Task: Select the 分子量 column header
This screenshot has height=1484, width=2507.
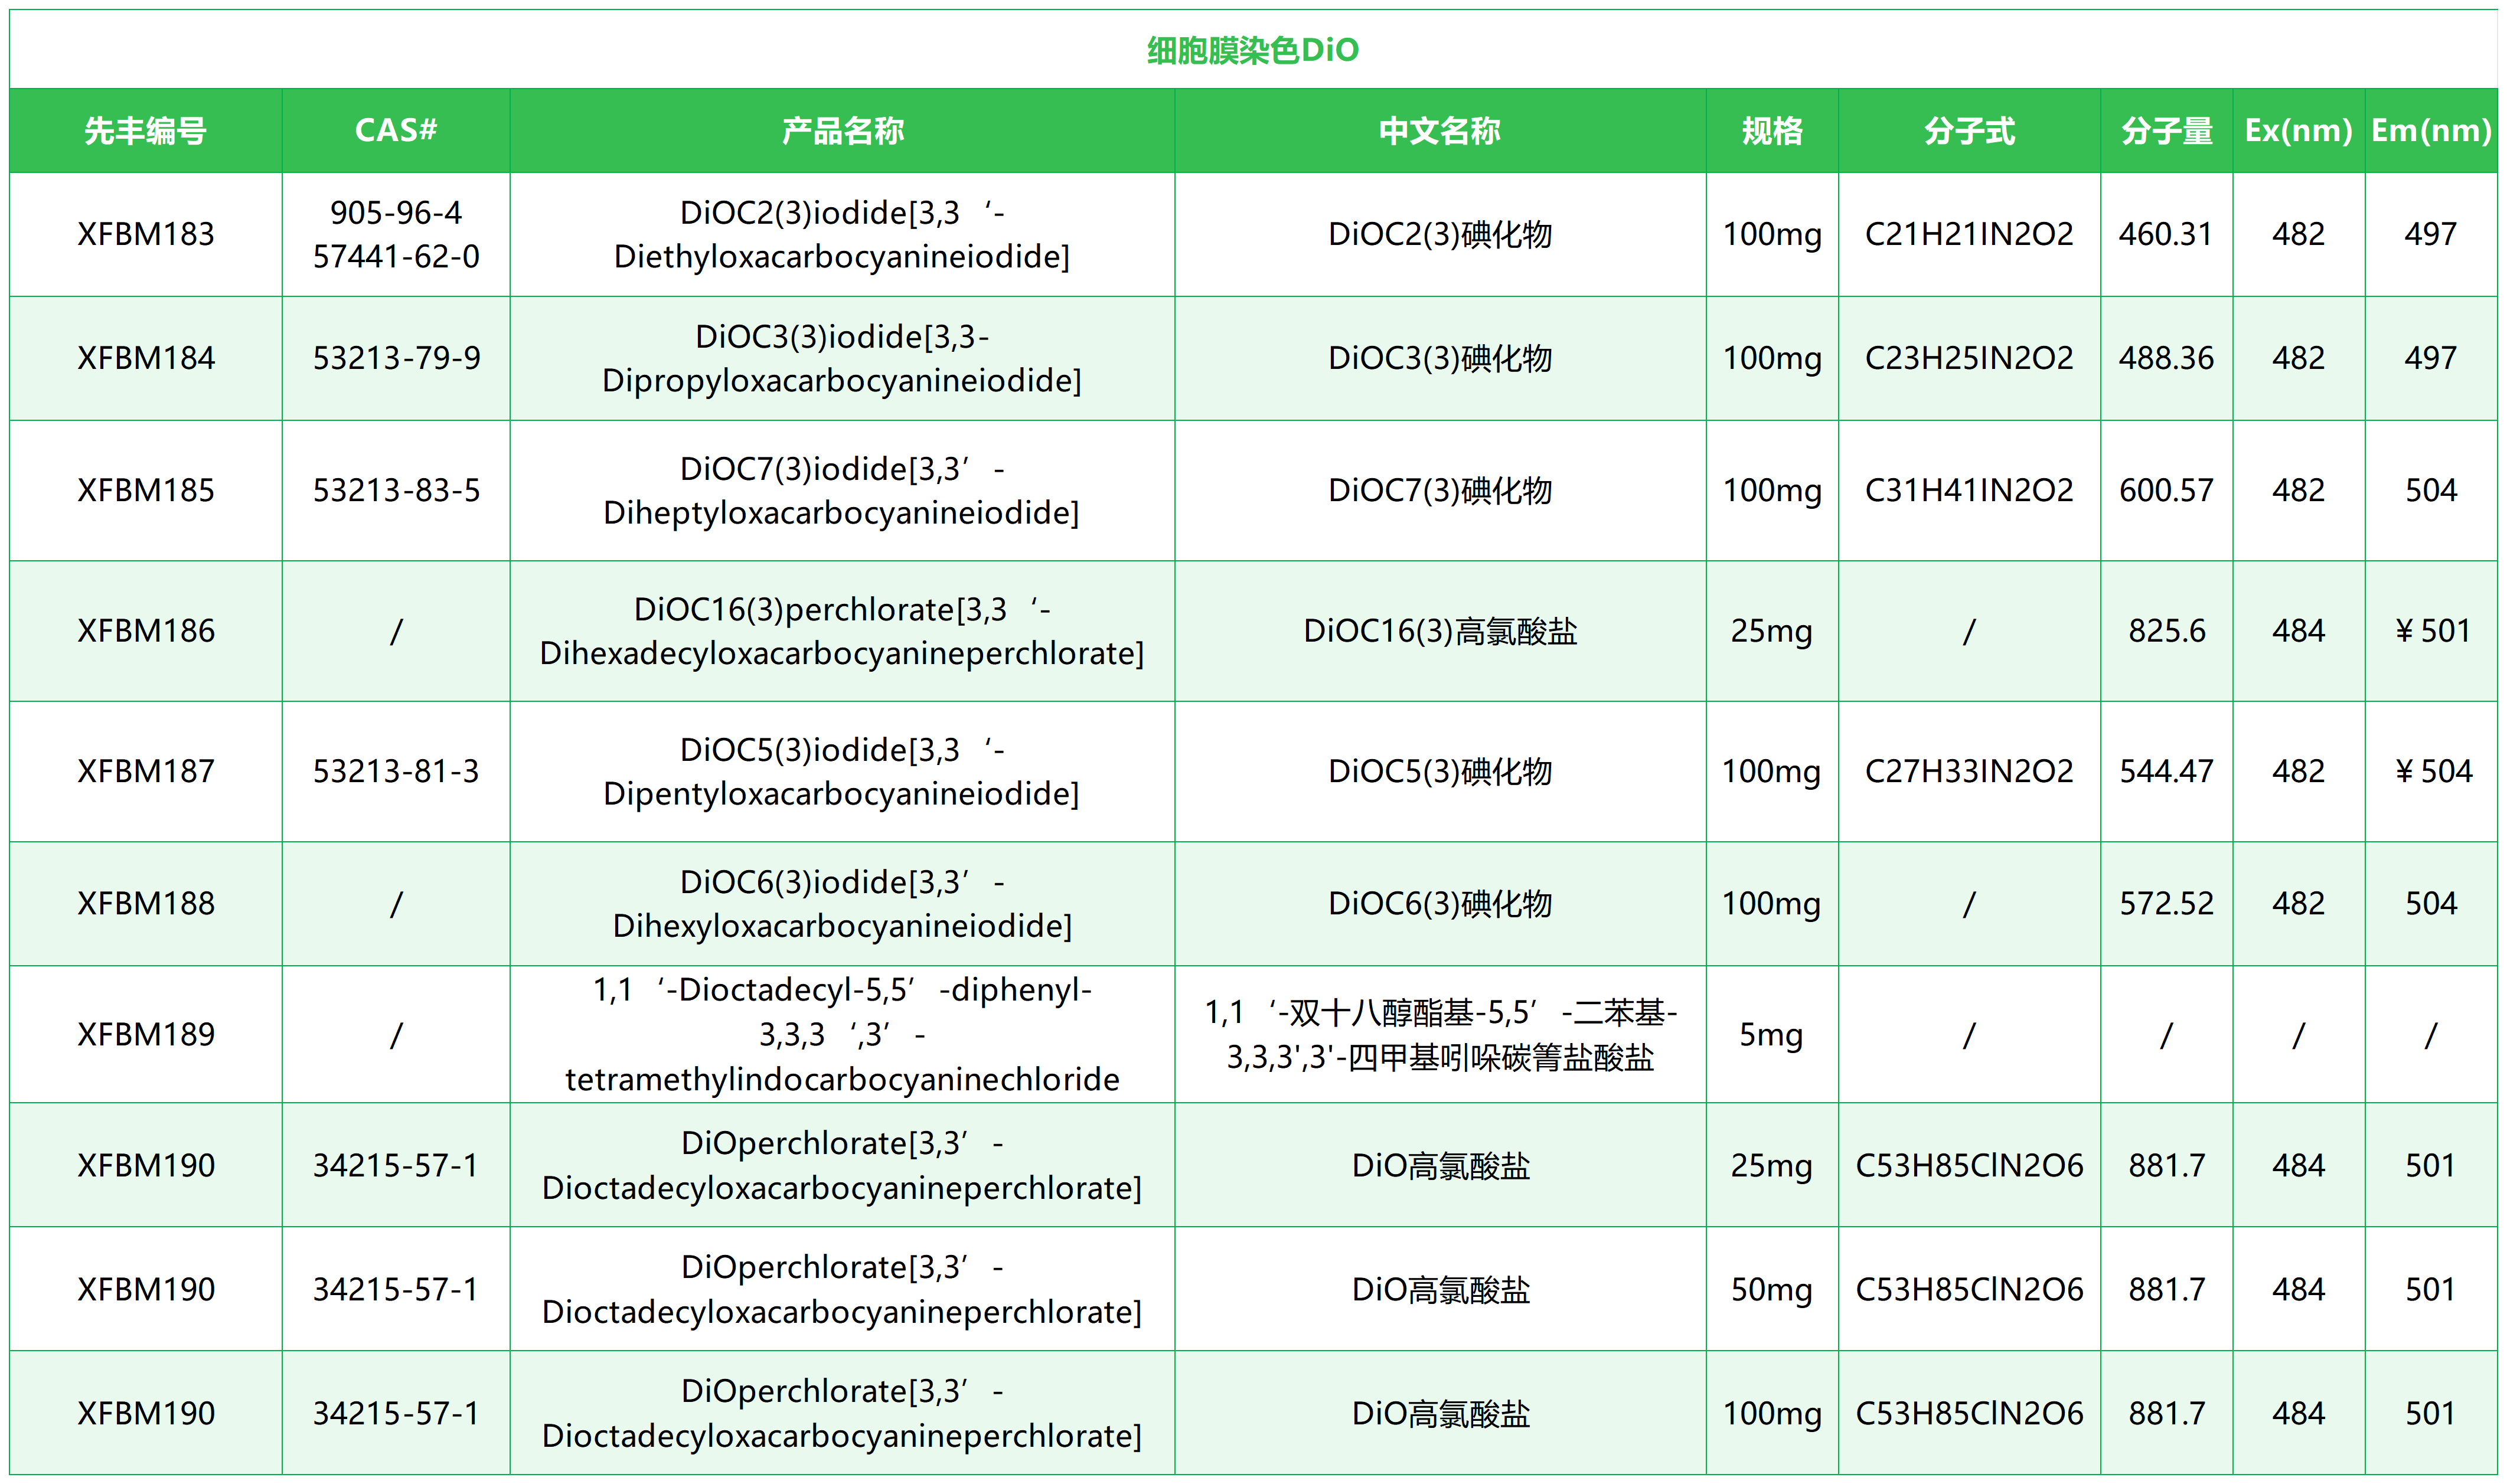Action: [x=2166, y=131]
